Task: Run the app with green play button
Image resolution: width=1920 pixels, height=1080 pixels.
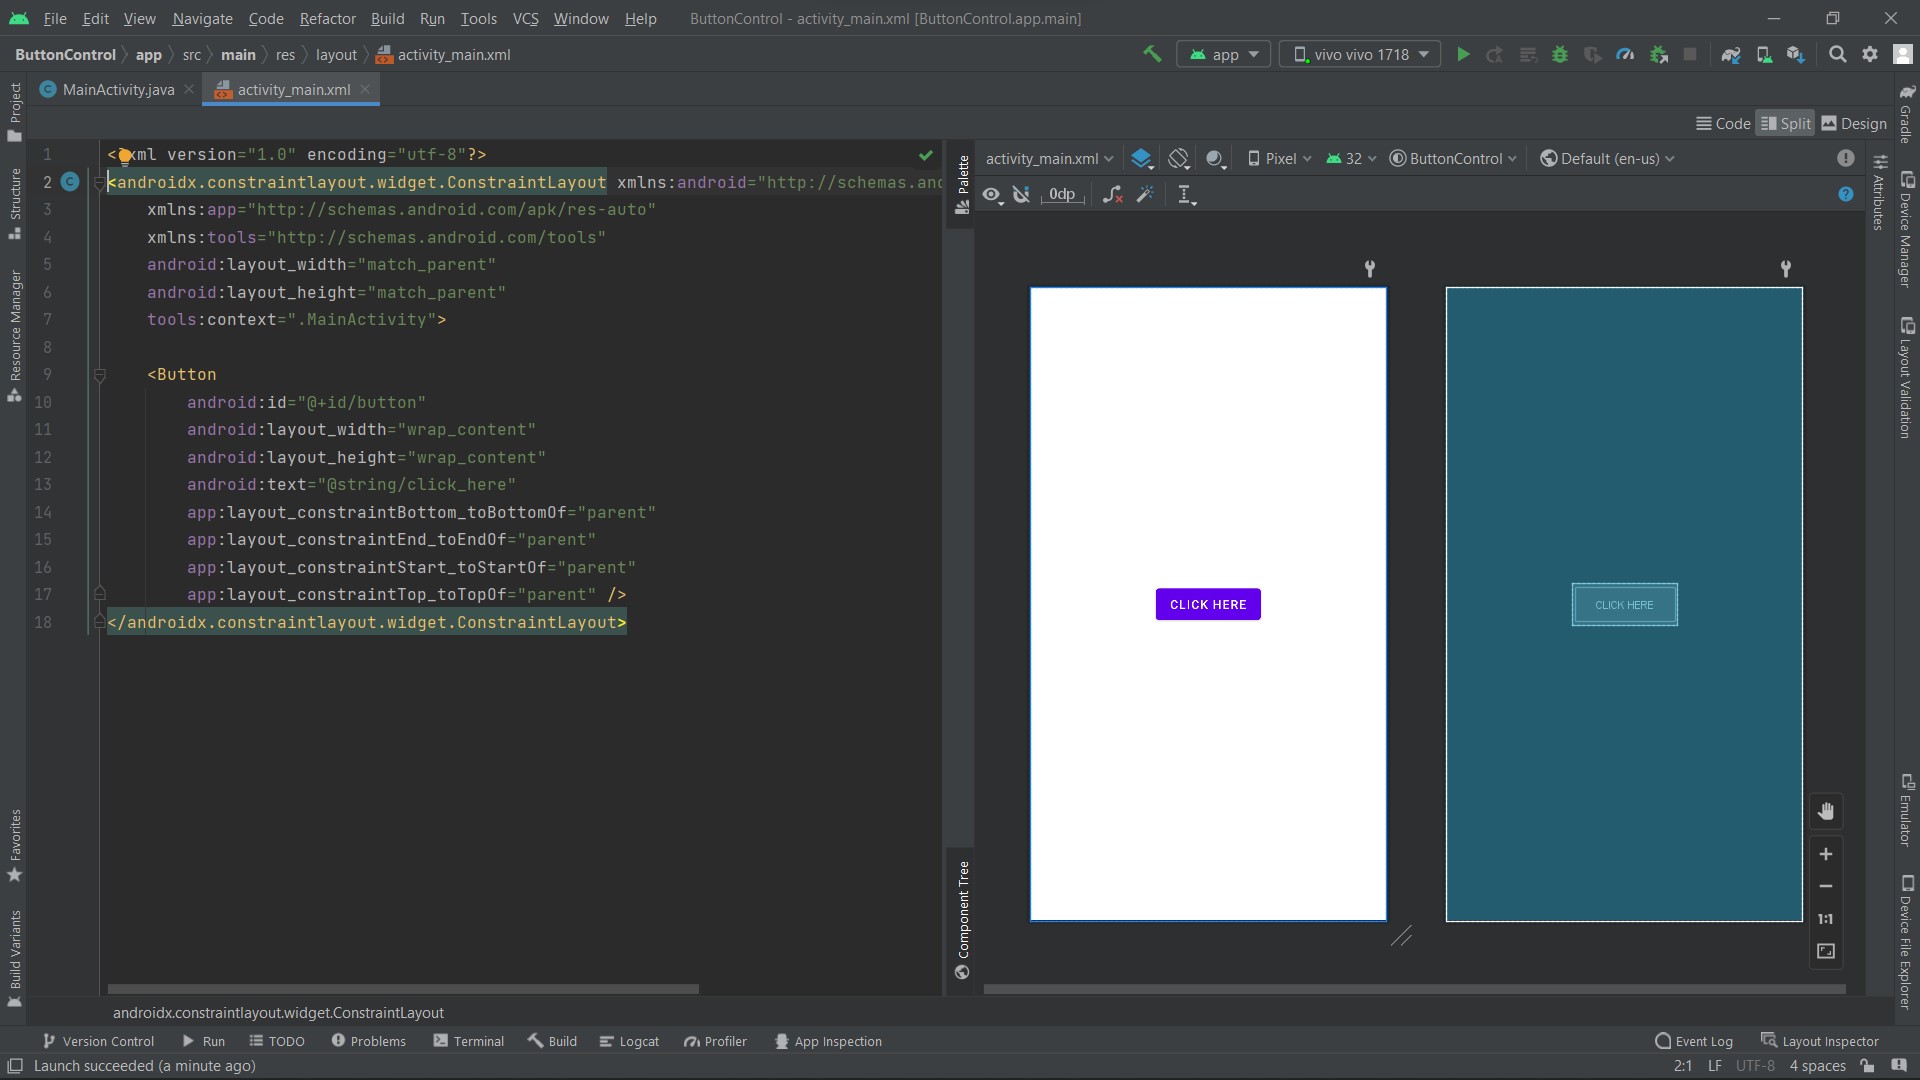Action: pyautogui.click(x=1463, y=54)
